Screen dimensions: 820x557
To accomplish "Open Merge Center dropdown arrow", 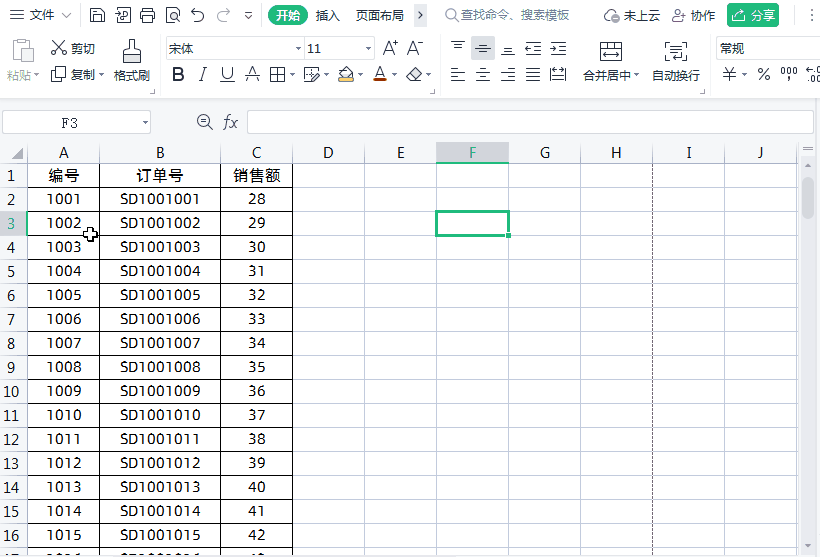I will pos(636,75).
